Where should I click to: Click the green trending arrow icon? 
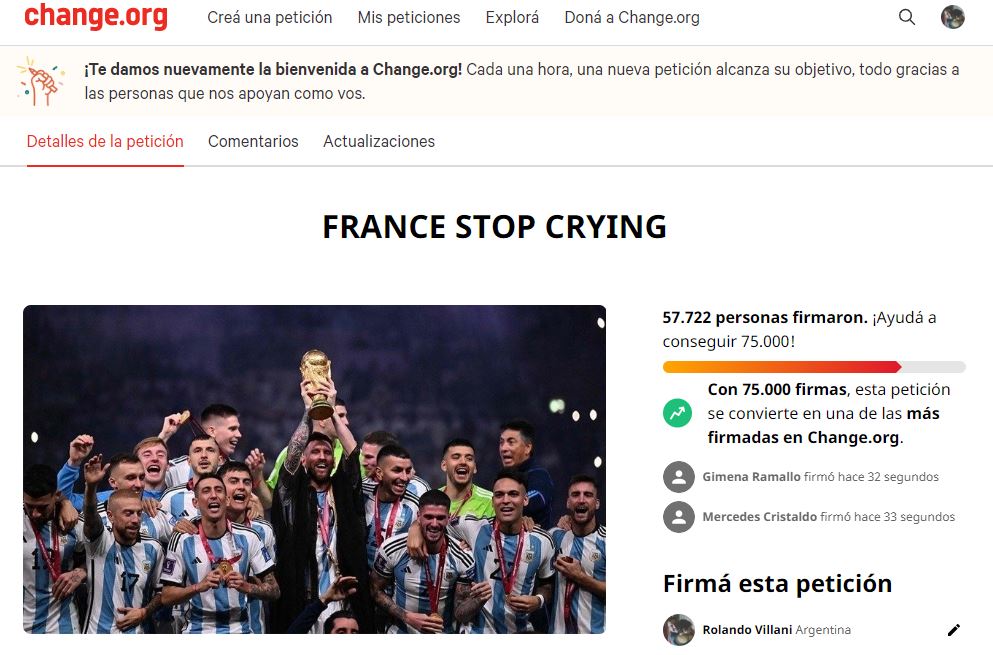tap(678, 413)
